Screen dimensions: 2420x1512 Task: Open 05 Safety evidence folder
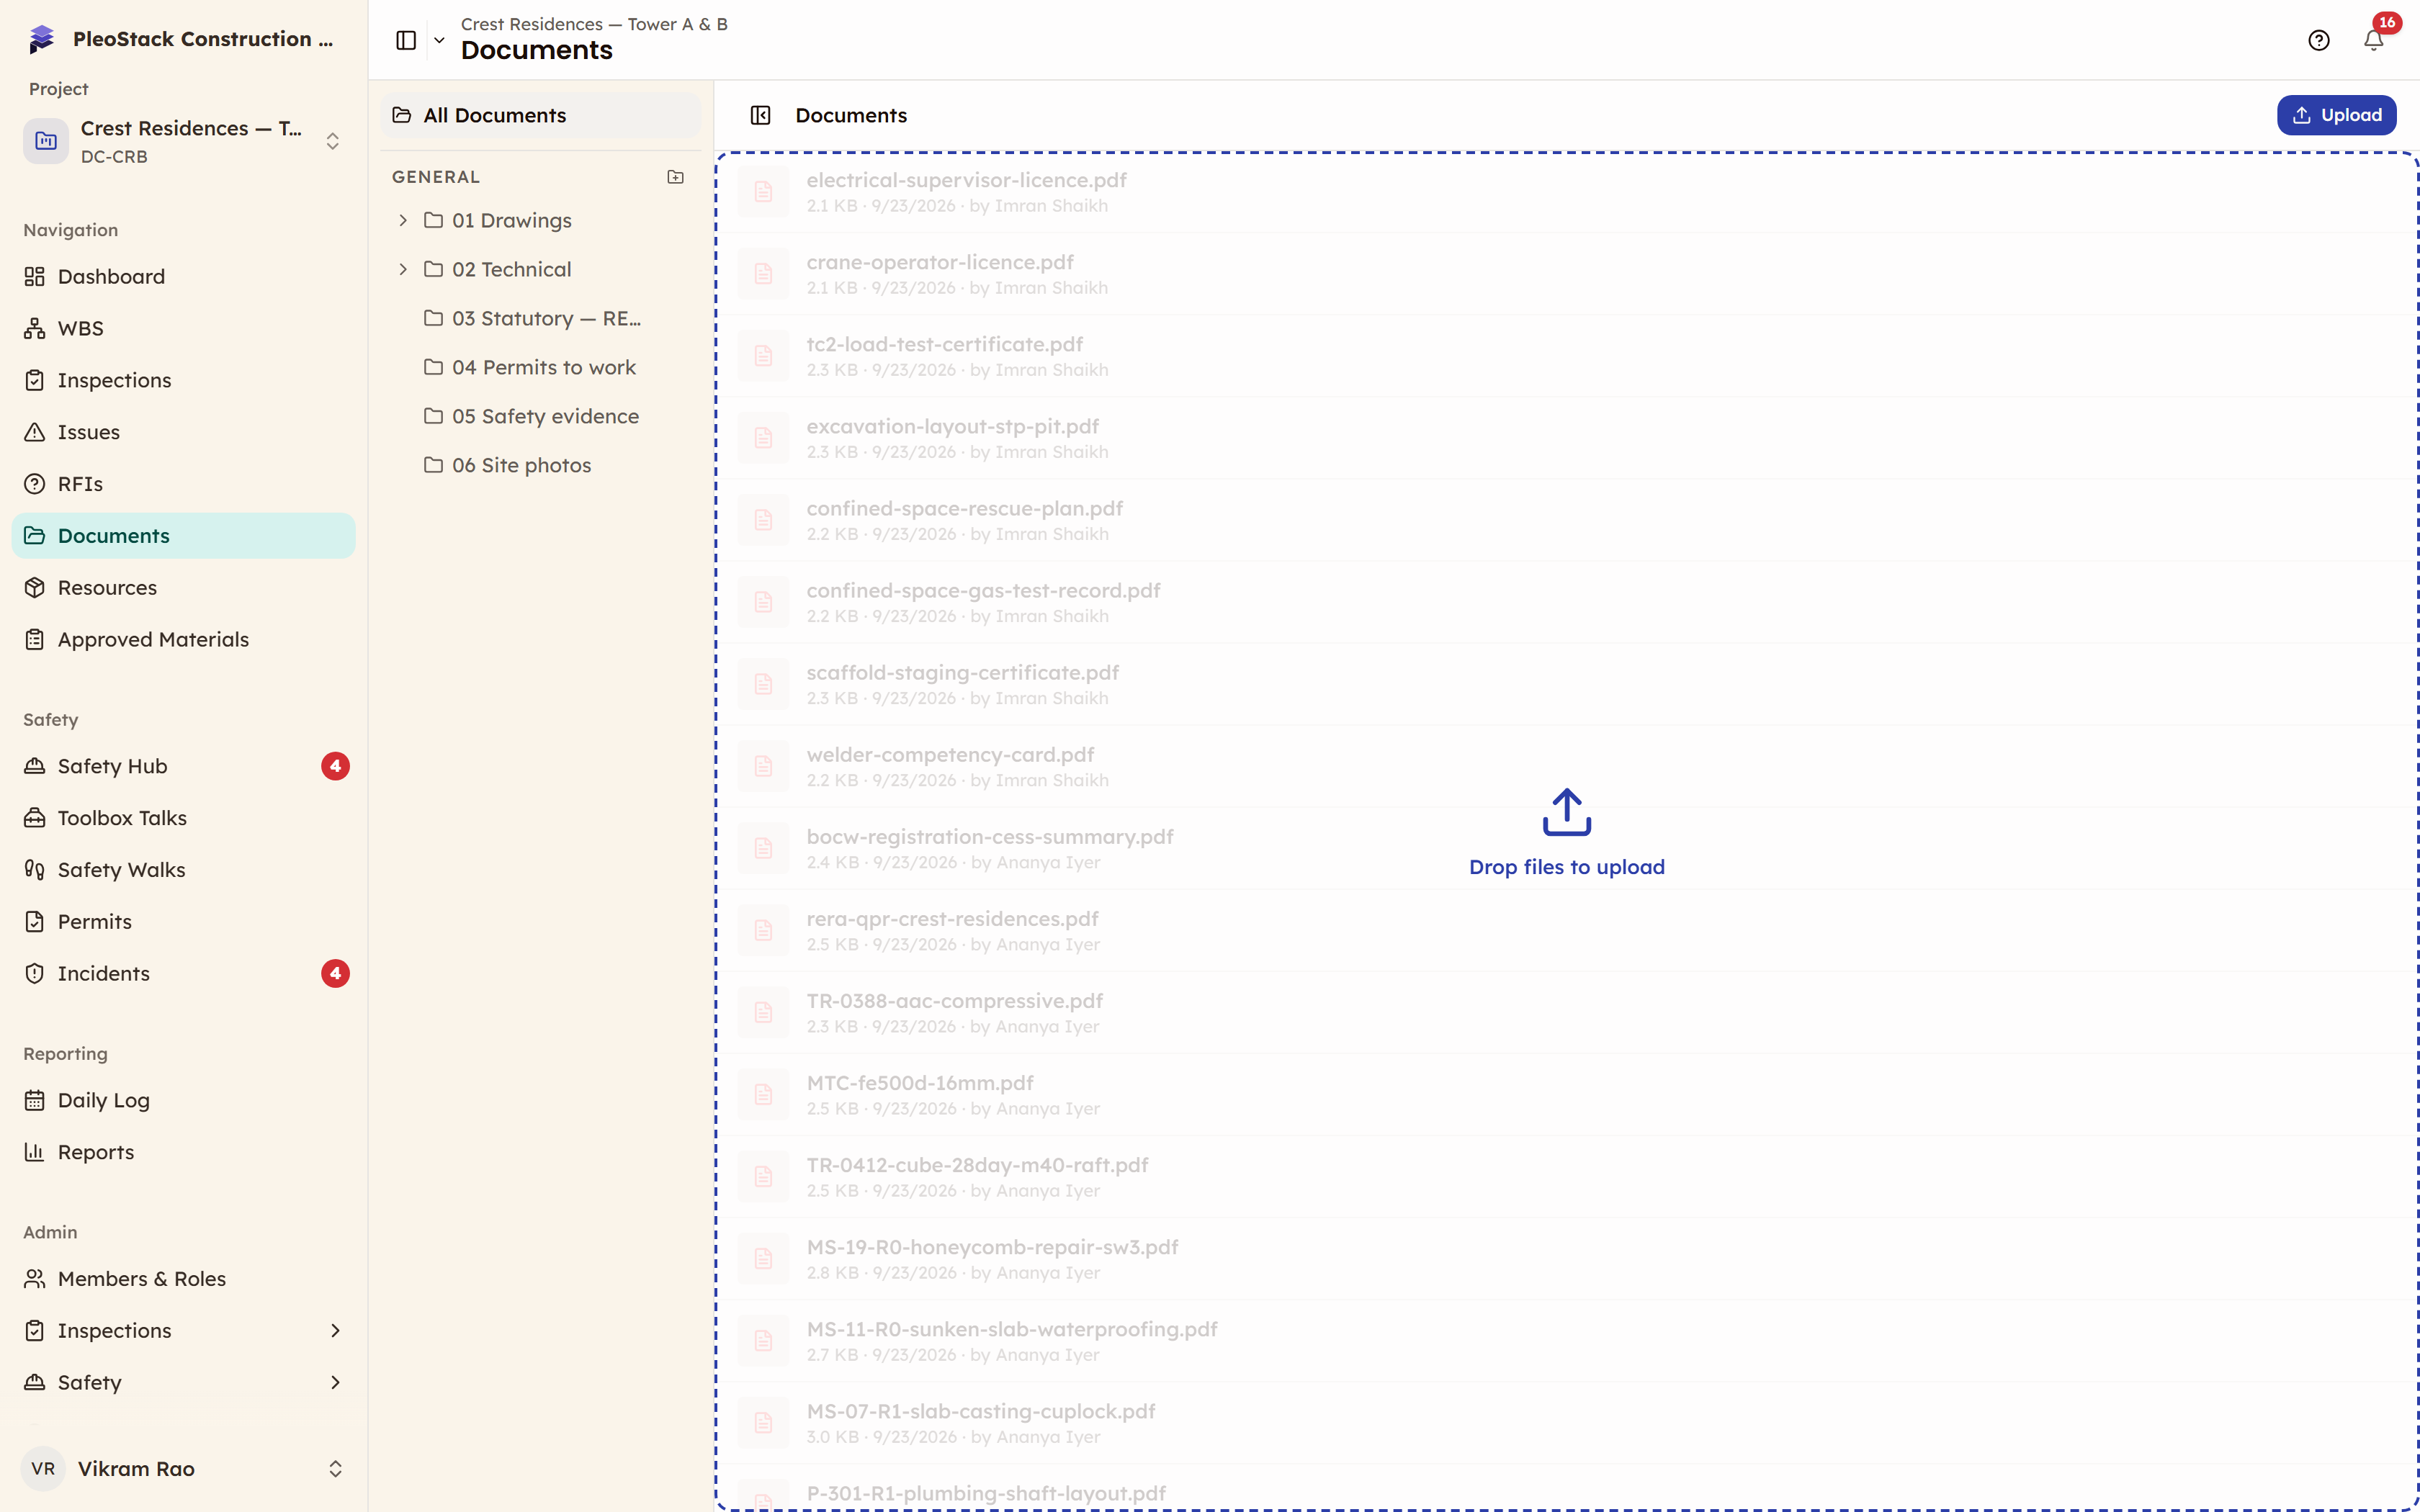[x=541, y=416]
